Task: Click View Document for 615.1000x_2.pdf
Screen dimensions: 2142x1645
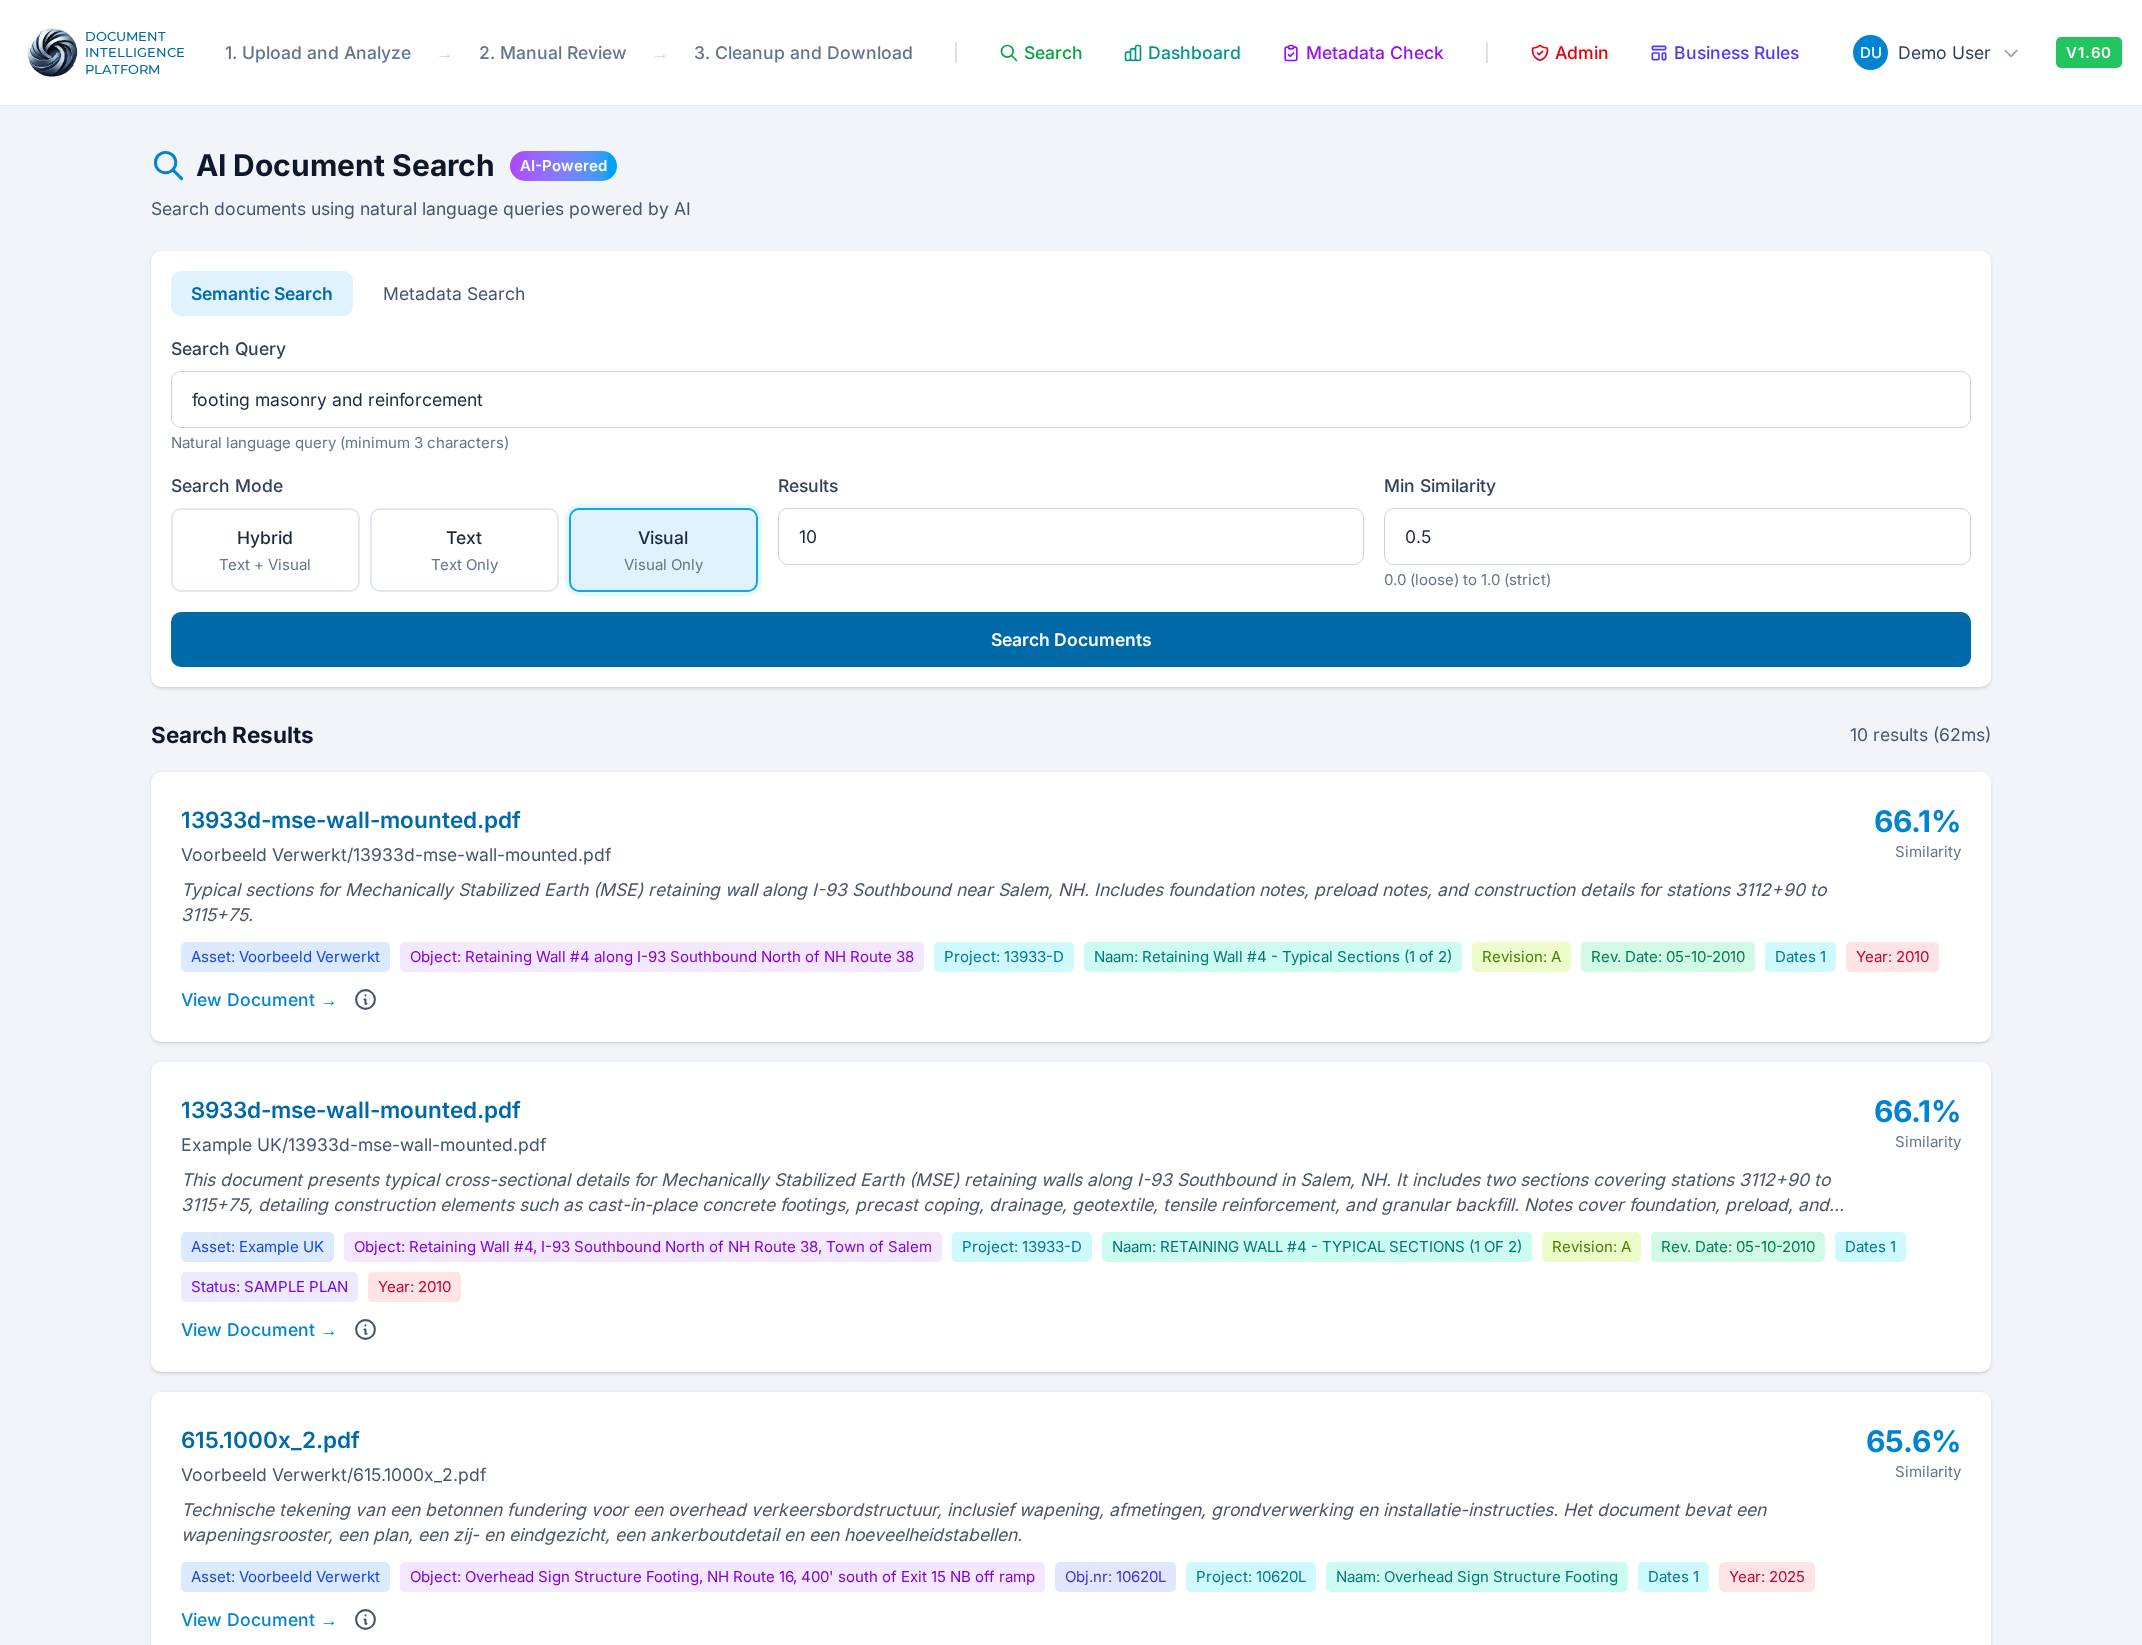Action: pyautogui.click(x=258, y=1620)
